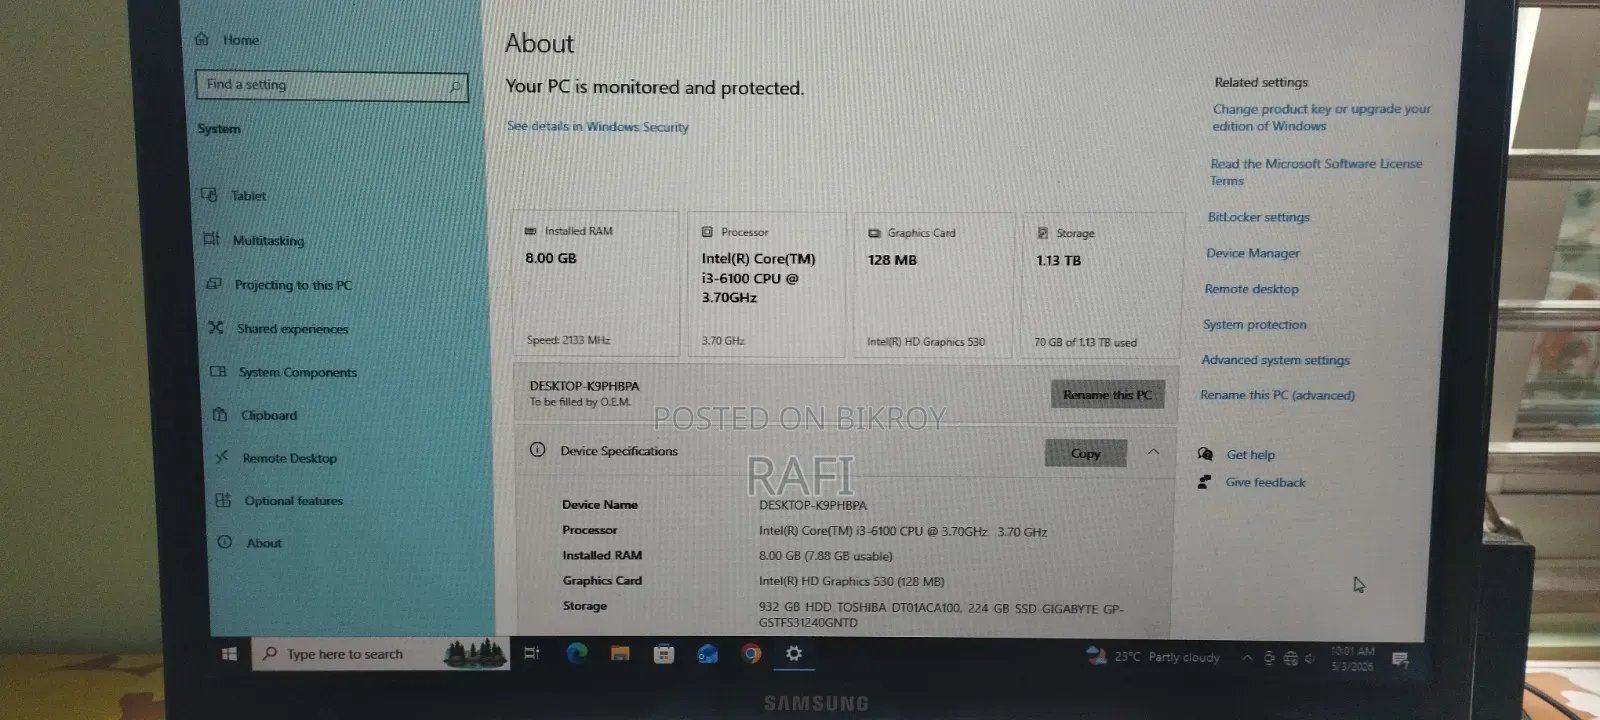Show hidden system tray icons
Image resolution: width=1600 pixels, height=720 pixels.
(x=1247, y=658)
